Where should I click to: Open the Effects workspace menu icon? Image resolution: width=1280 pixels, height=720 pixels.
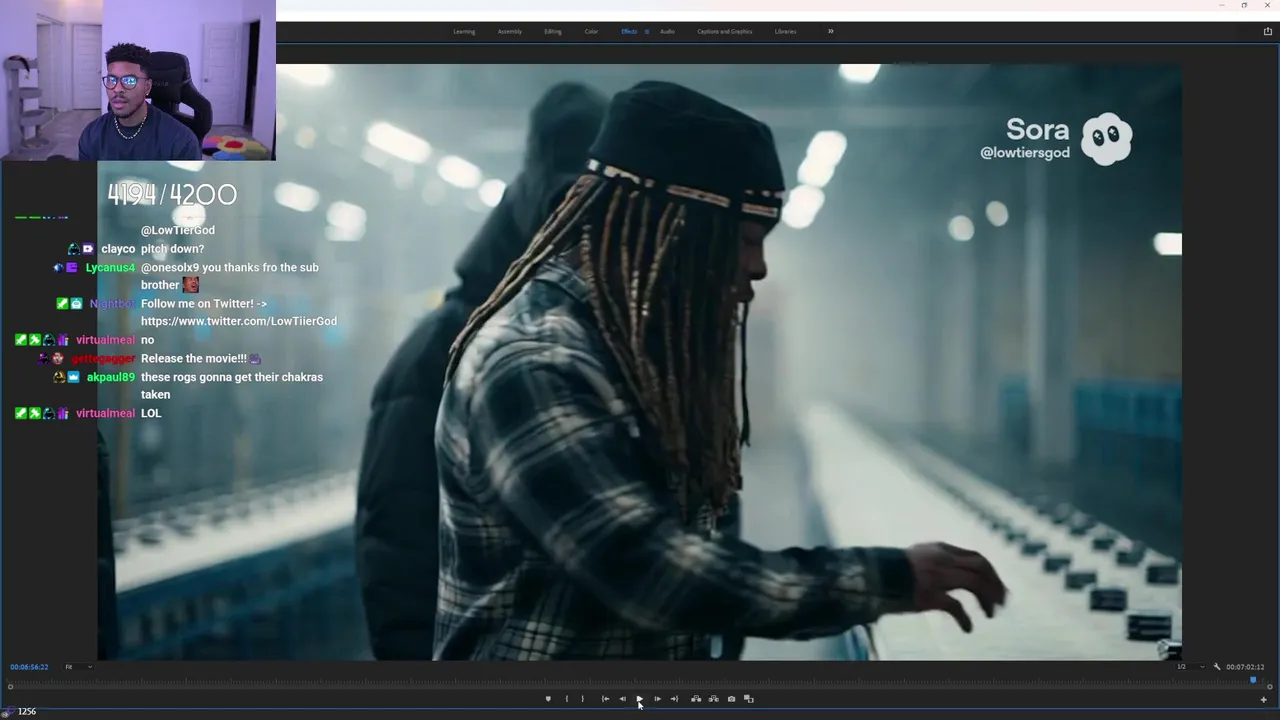pyautogui.click(x=646, y=32)
